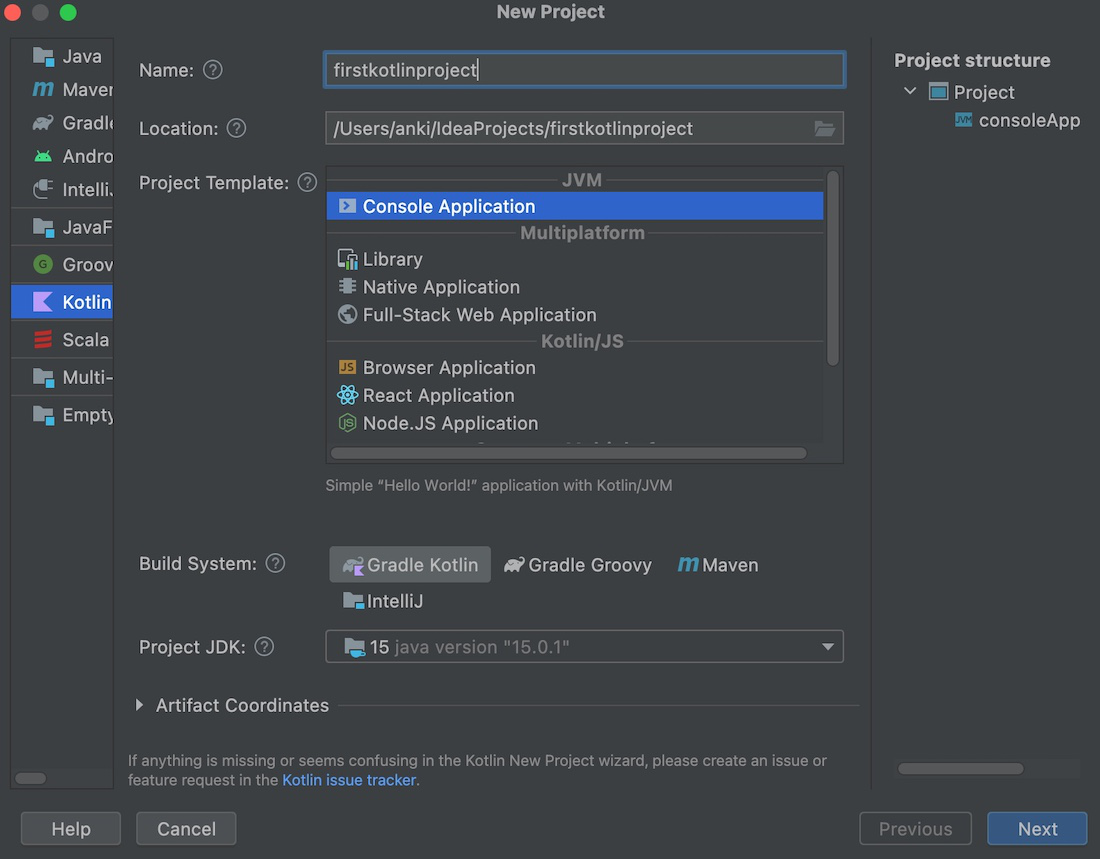Click the Name input field

coord(584,69)
